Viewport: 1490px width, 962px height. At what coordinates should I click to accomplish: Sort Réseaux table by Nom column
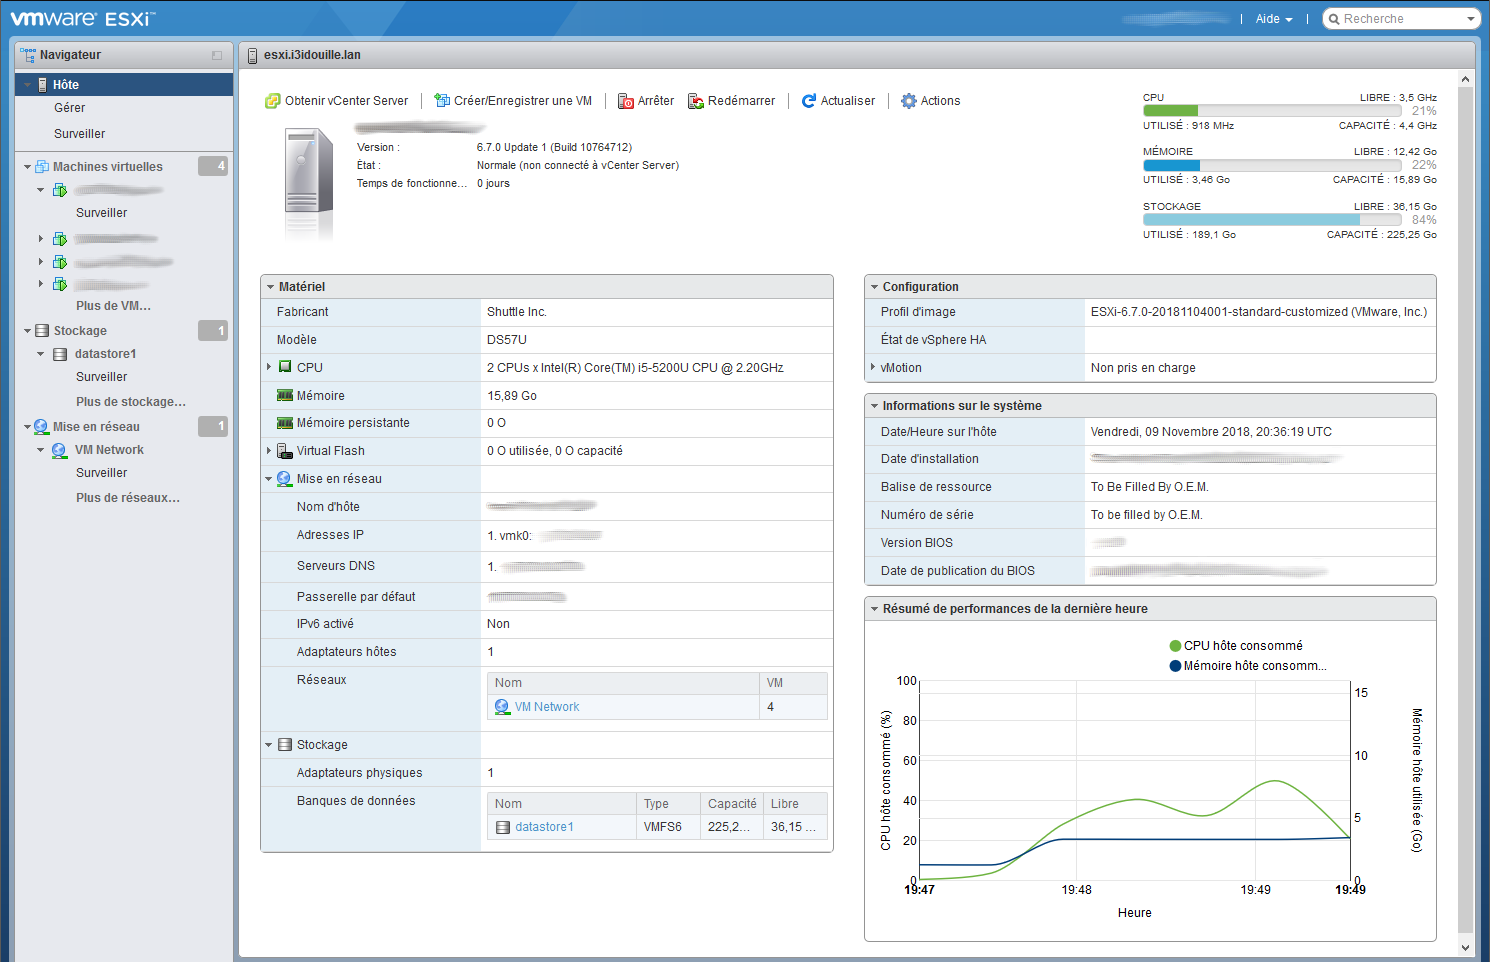(623, 683)
